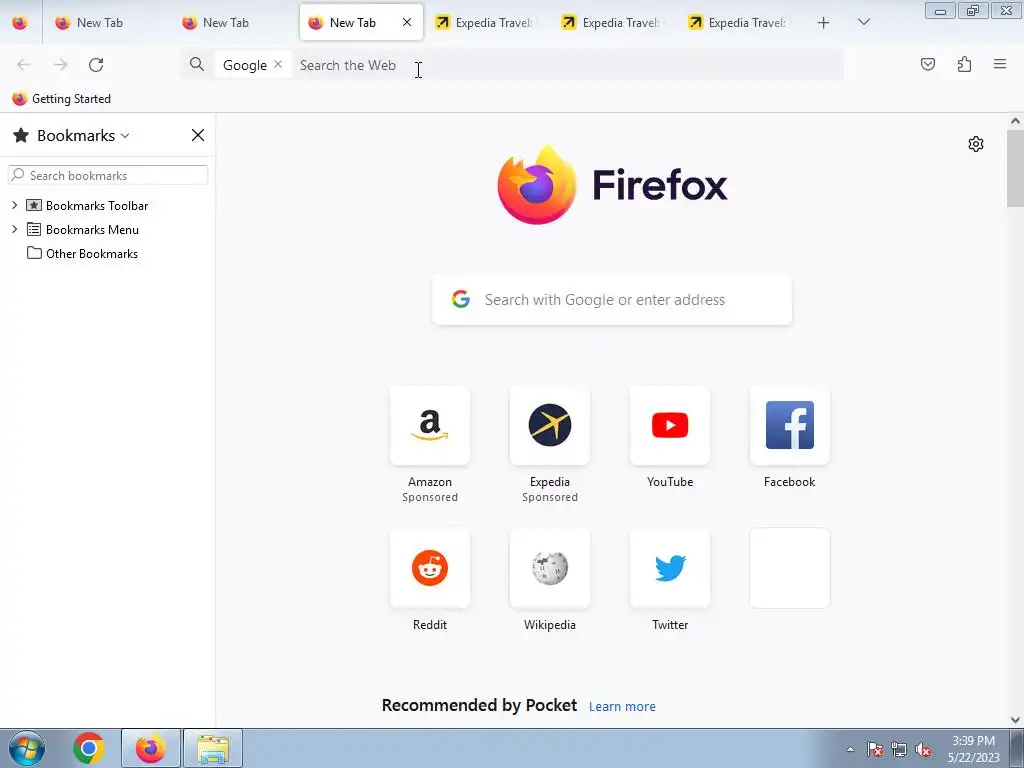The width and height of the screenshot is (1024, 768).
Task: Click the Forward navigation arrow
Action: (60, 65)
